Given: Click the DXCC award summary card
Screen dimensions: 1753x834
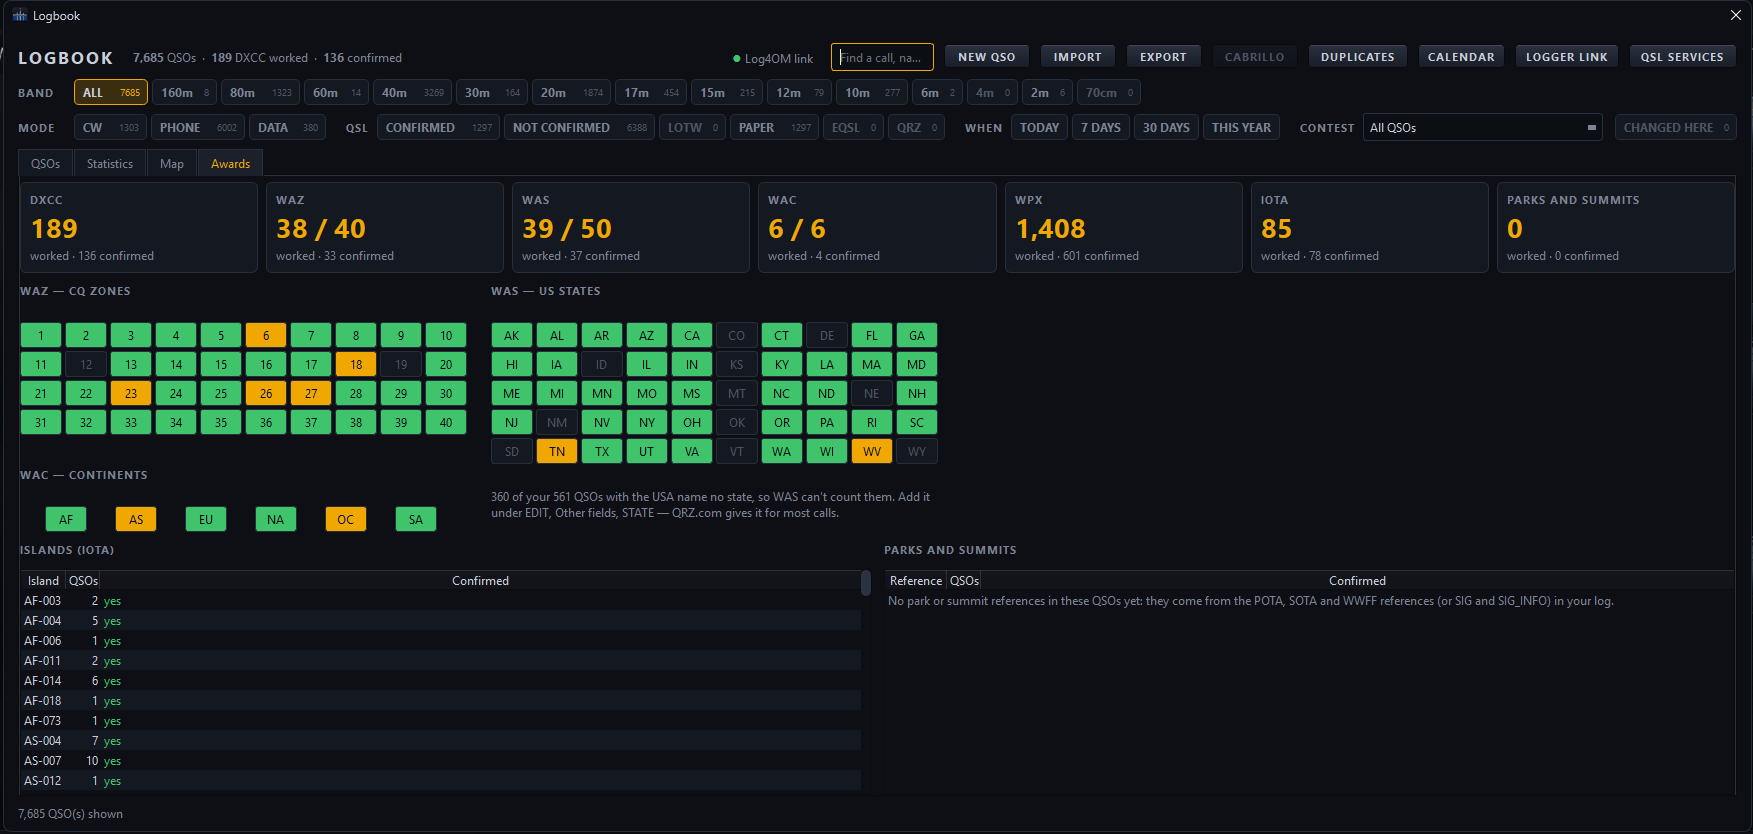Looking at the screenshot, I should tap(139, 227).
